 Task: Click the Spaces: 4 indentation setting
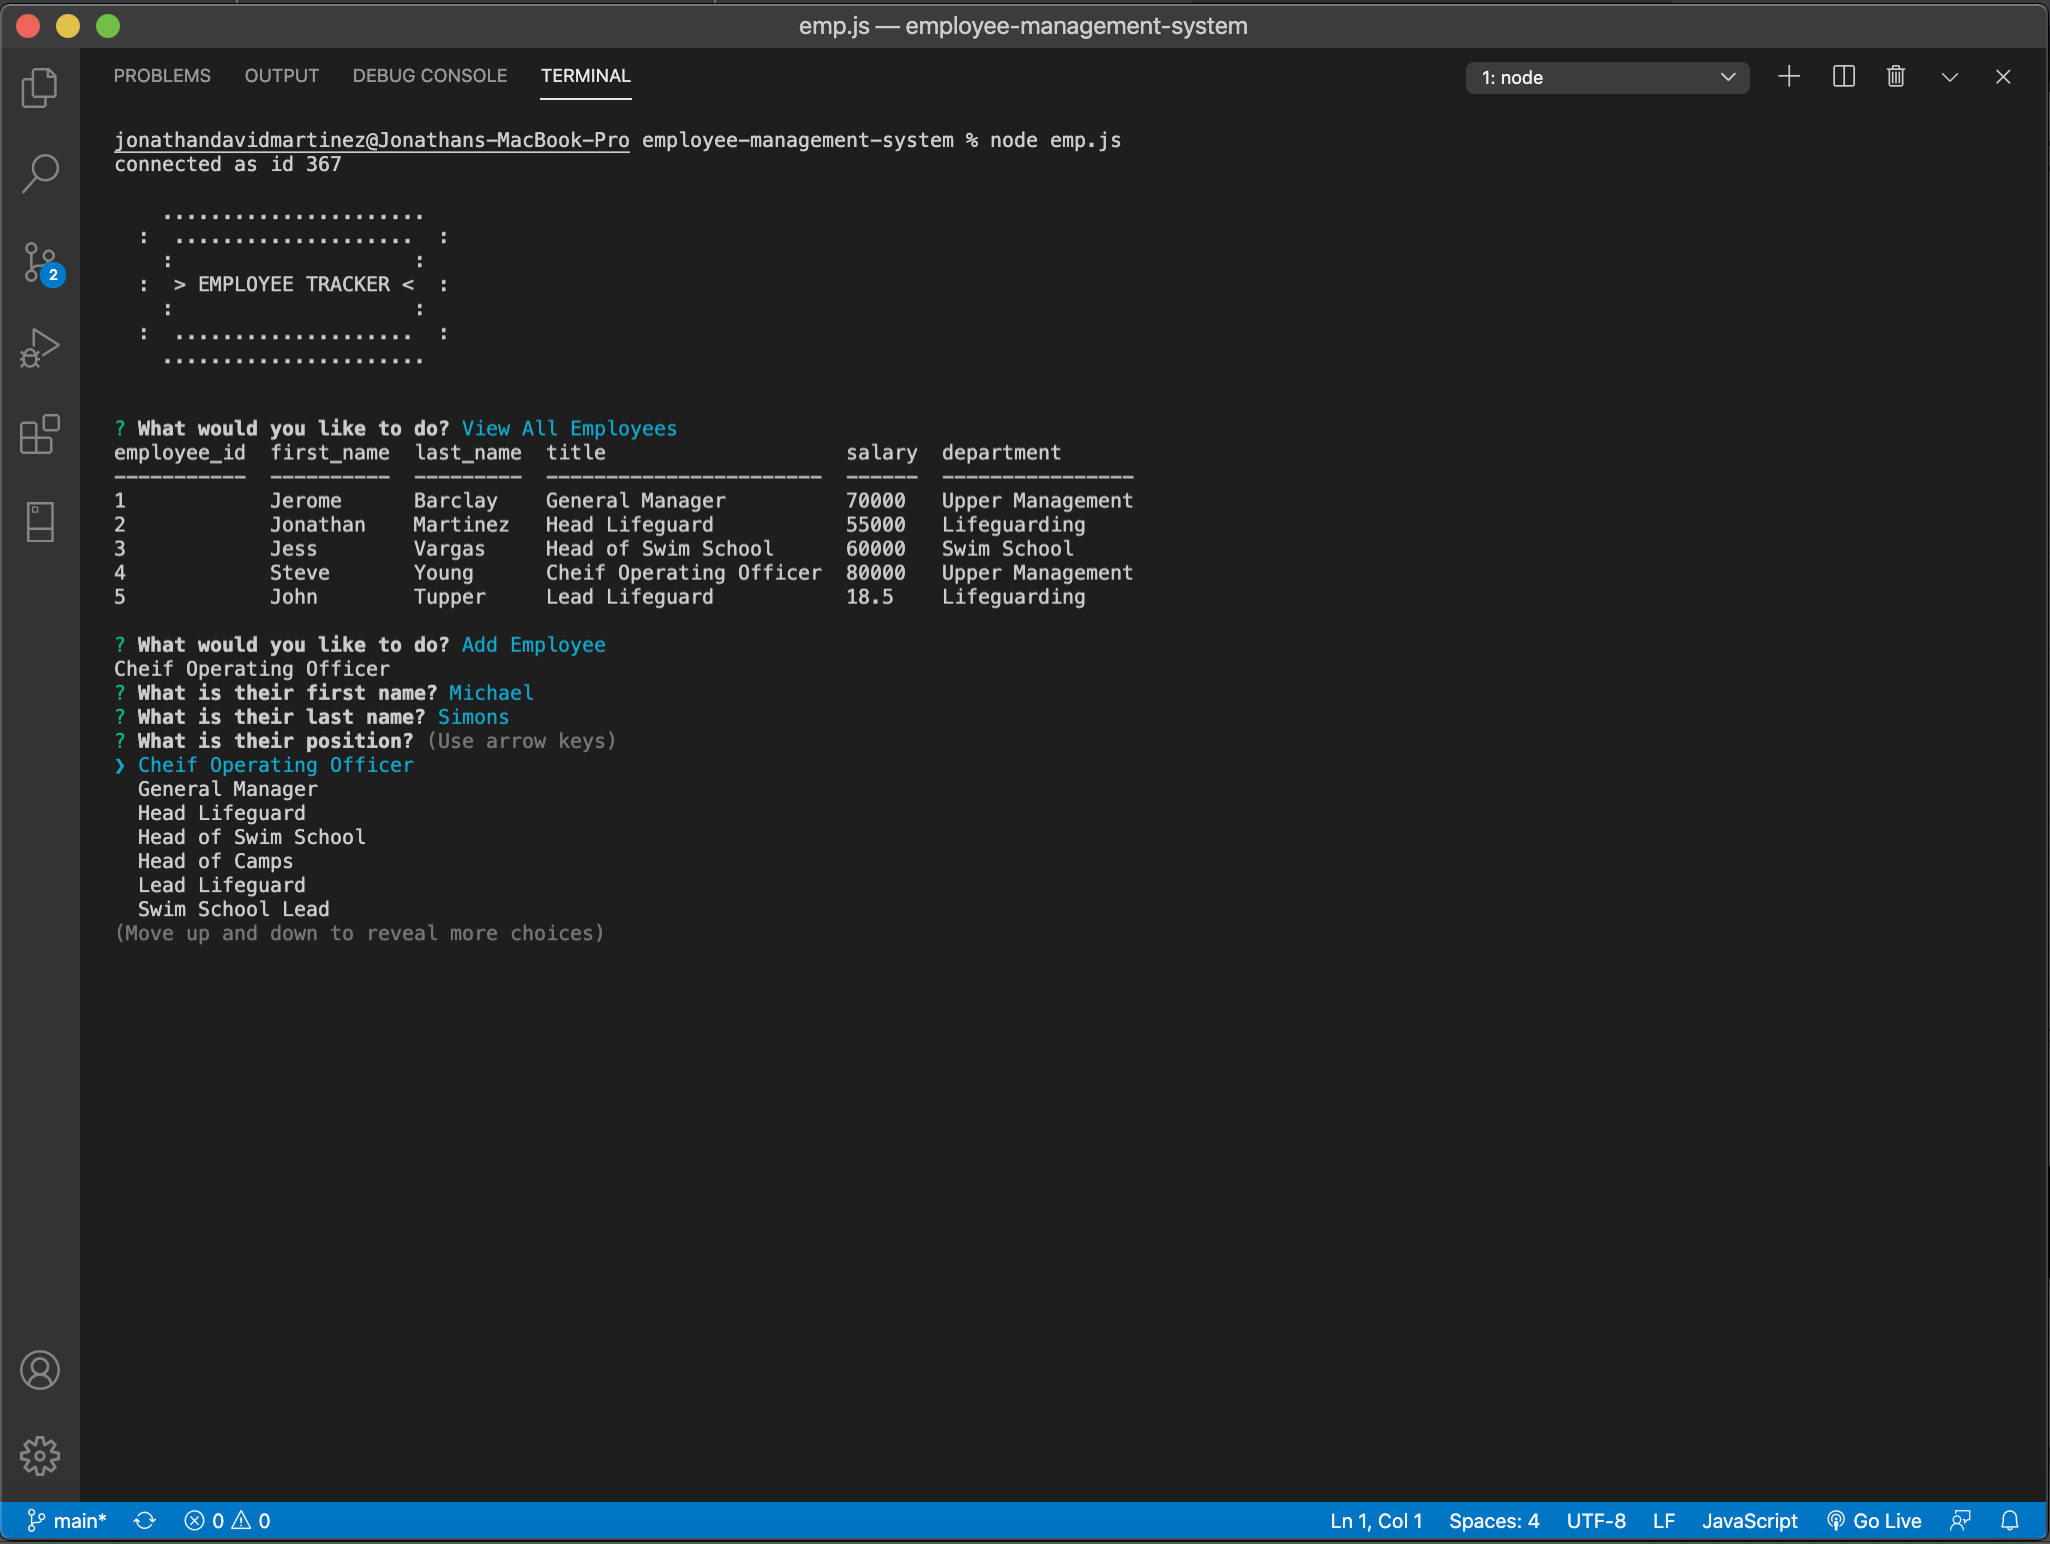(1493, 1521)
